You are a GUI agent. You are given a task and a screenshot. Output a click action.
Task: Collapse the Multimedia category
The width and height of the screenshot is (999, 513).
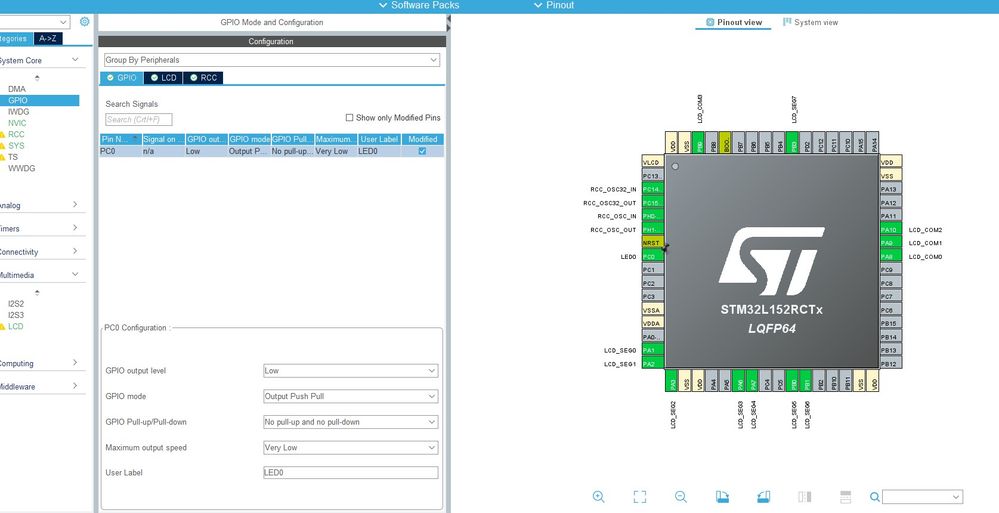(x=75, y=274)
